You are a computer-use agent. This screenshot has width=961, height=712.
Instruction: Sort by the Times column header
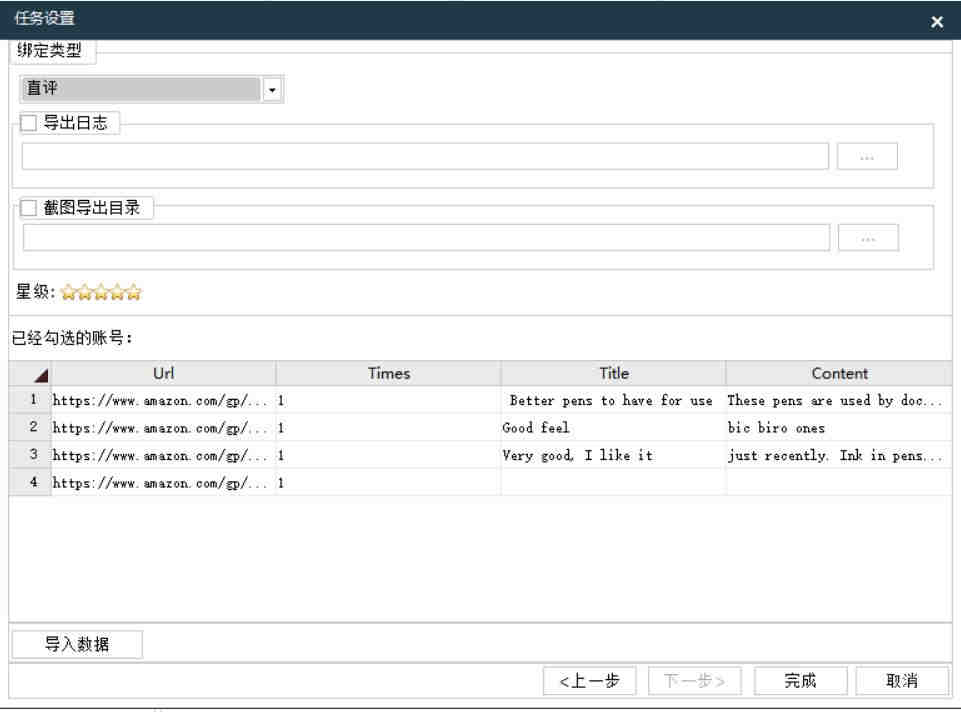pos(389,373)
